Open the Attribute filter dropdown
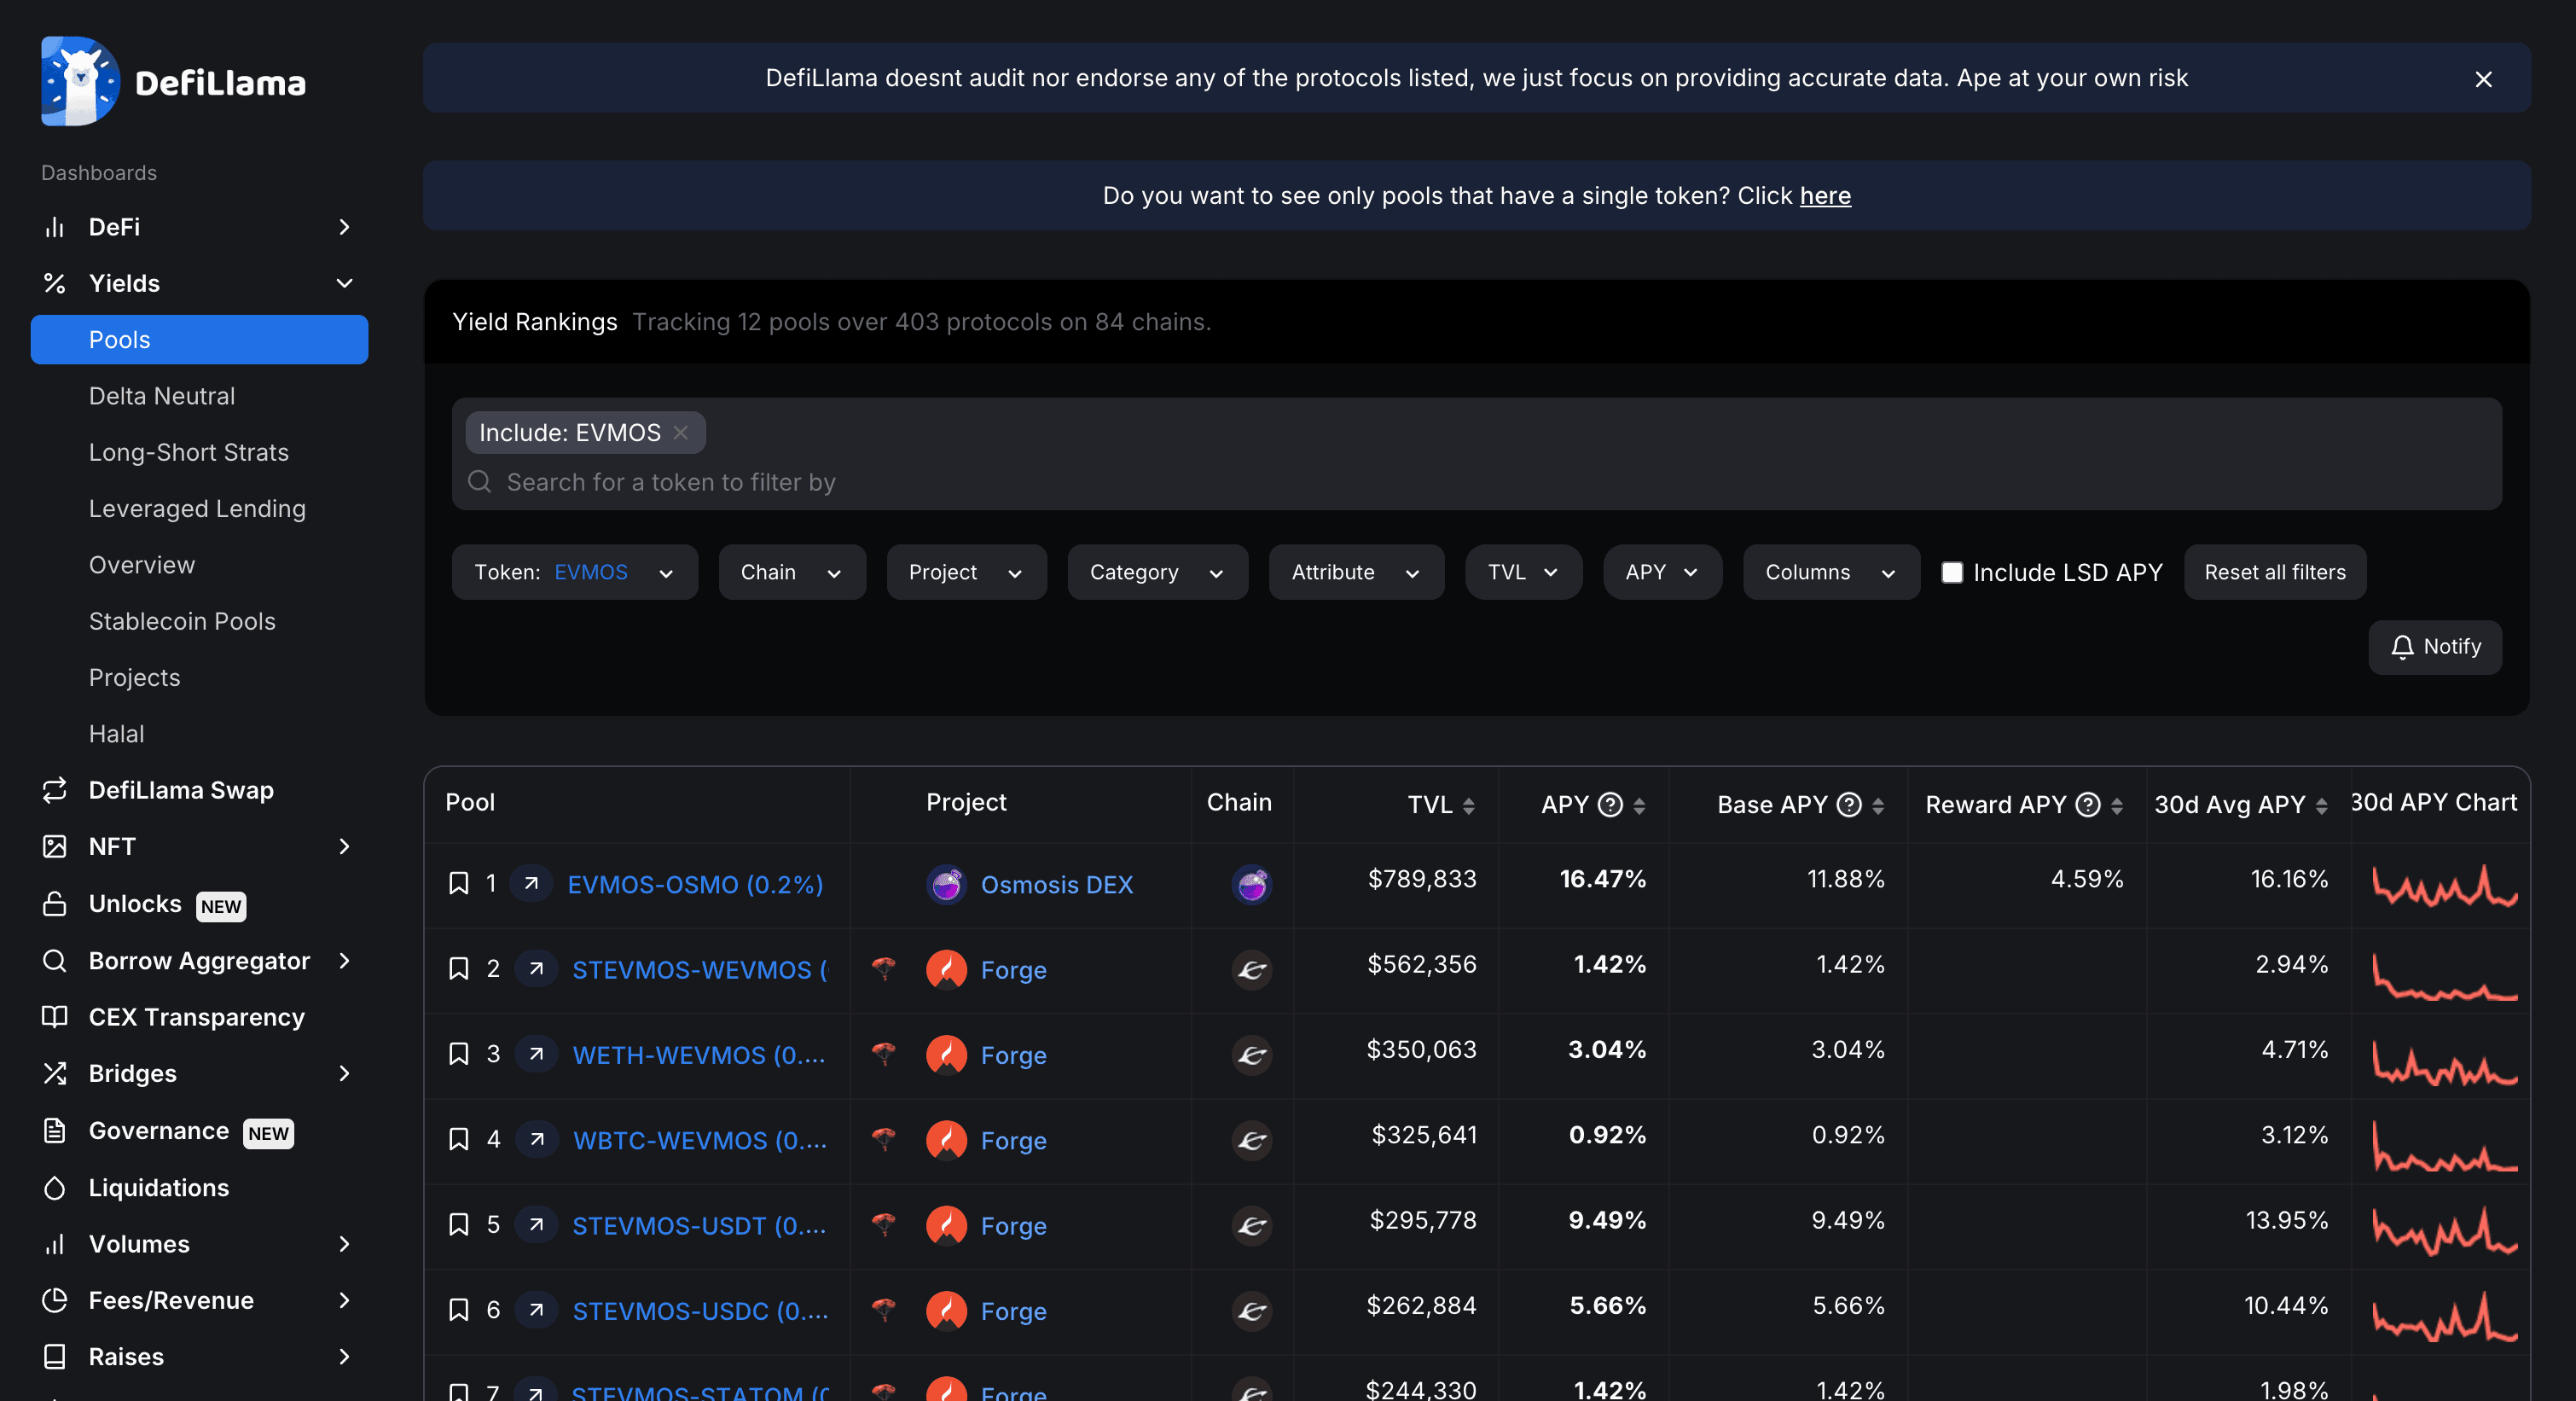Image resolution: width=2576 pixels, height=1401 pixels. [x=1356, y=572]
